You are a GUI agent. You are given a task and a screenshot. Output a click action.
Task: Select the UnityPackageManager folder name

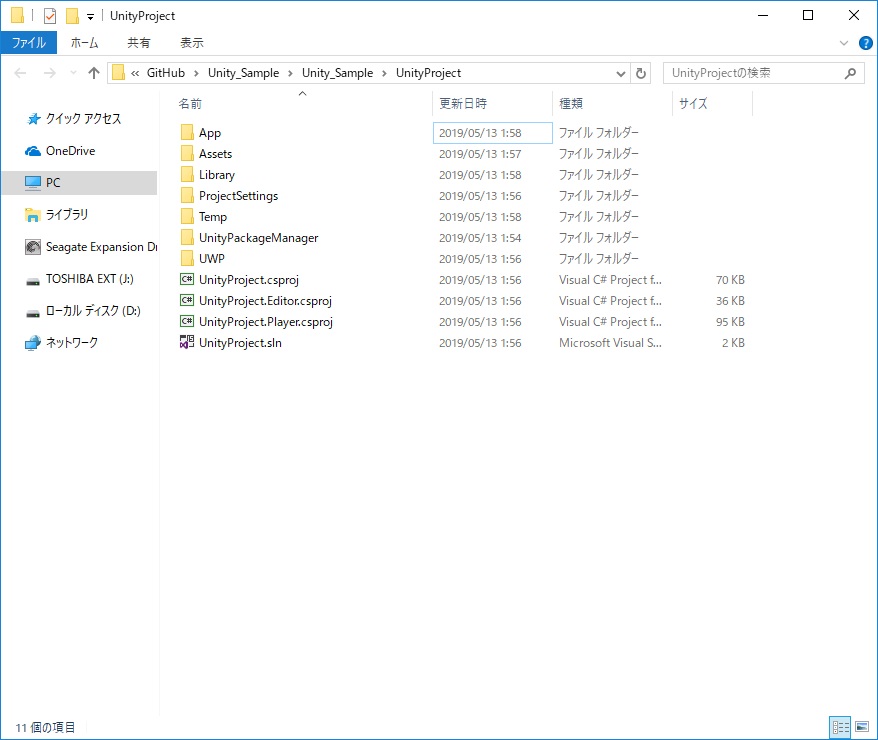[258, 238]
